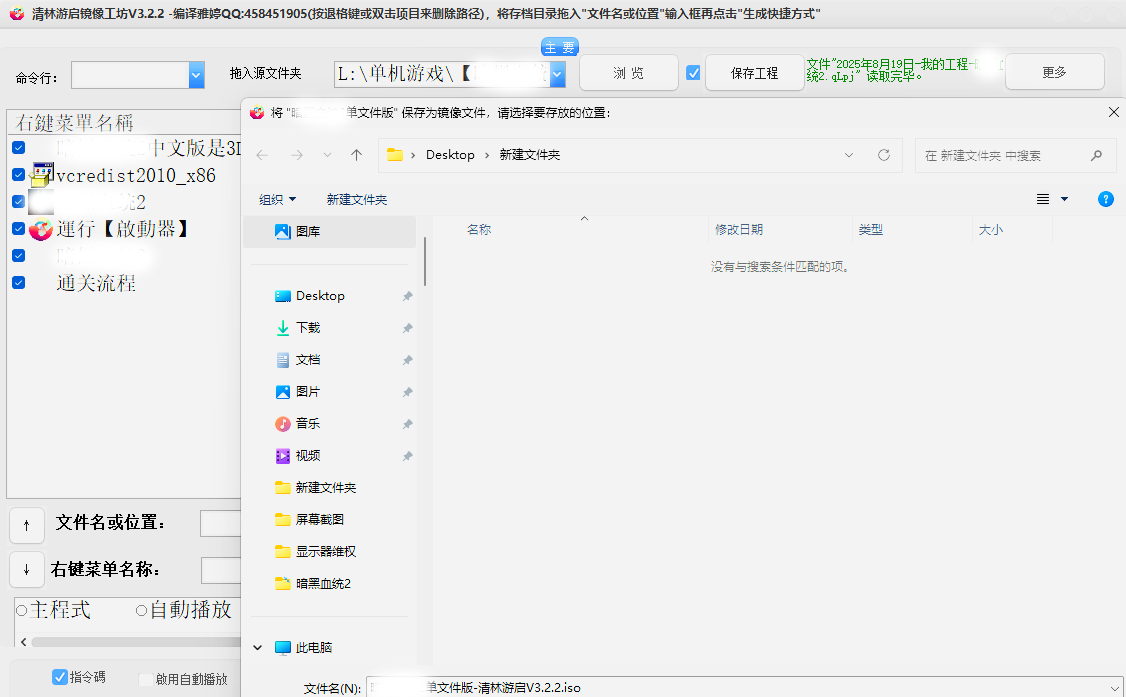Open the 组织 dropdown in the dialog

point(277,199)
